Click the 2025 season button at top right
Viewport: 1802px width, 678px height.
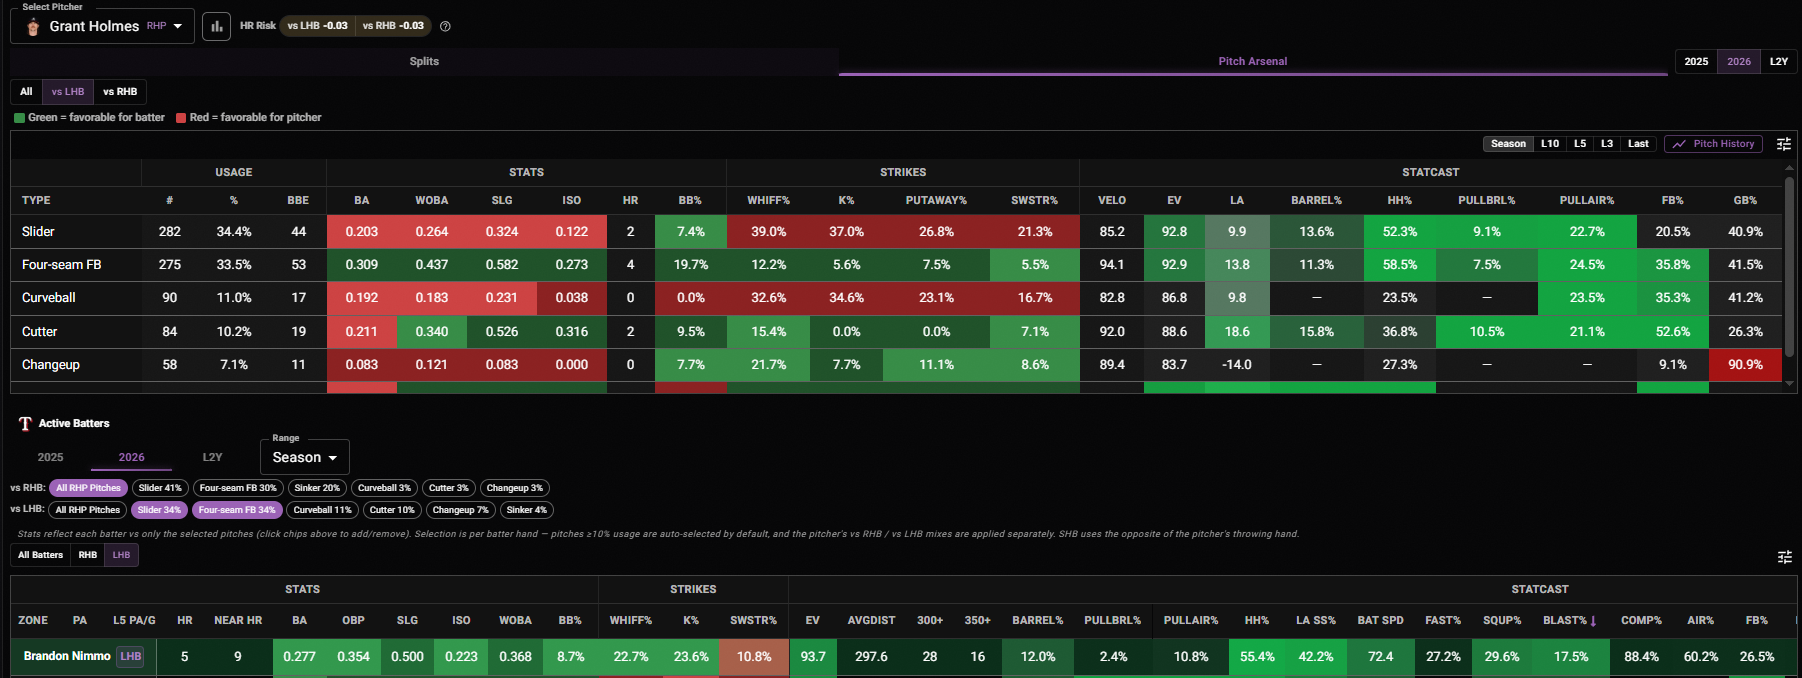click(1696, 61)
